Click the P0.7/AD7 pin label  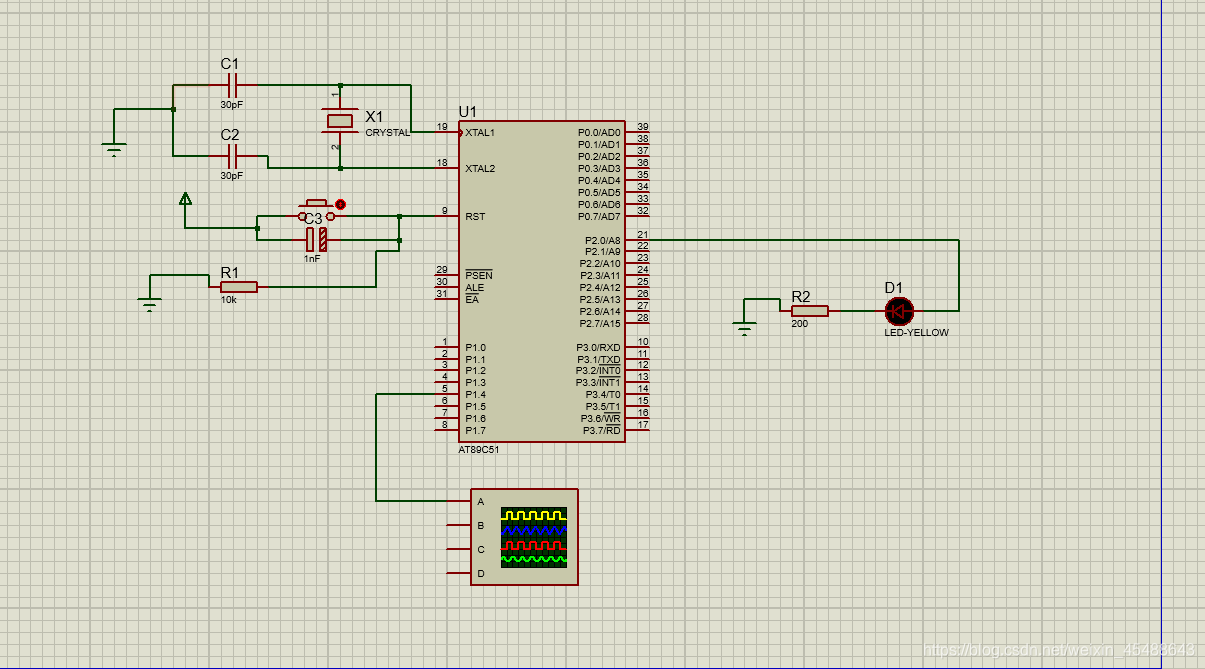click(599, 217)
